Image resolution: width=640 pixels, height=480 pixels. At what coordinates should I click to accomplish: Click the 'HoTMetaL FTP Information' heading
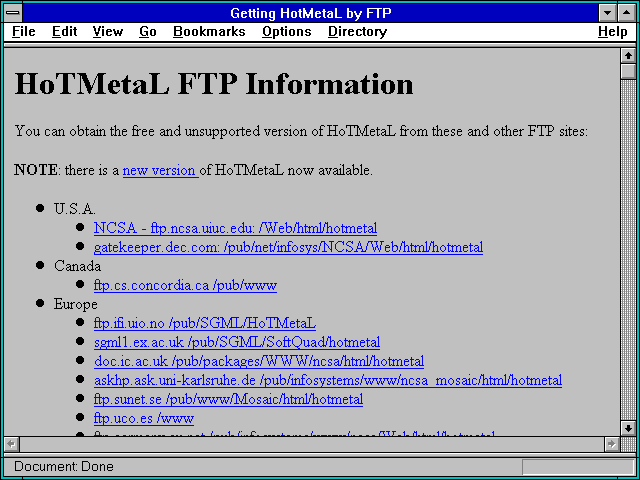tap(214, 84)
